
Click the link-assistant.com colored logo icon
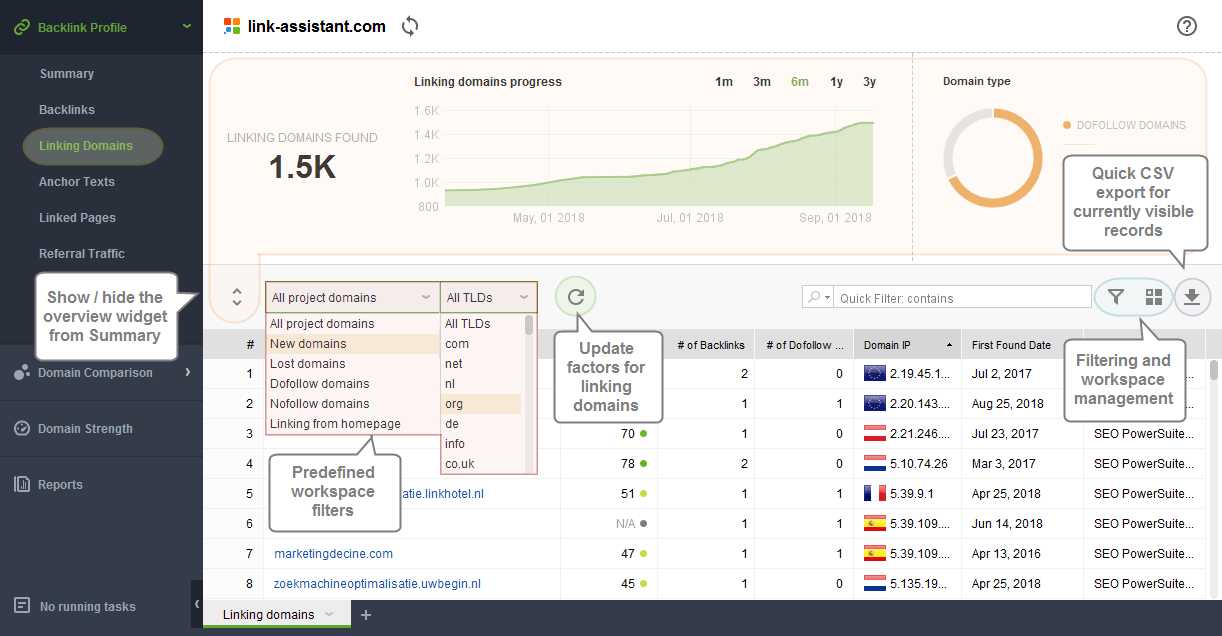(232, 27)
